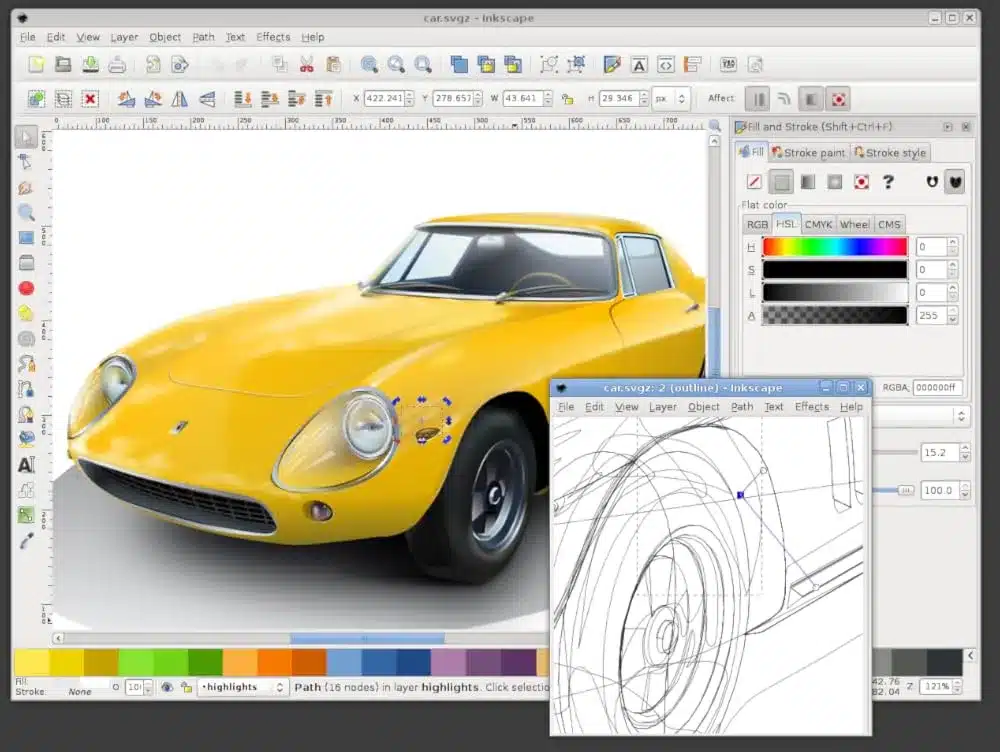Open the Effects menu
Screen dimensions: 1000x752
[272, 37]
